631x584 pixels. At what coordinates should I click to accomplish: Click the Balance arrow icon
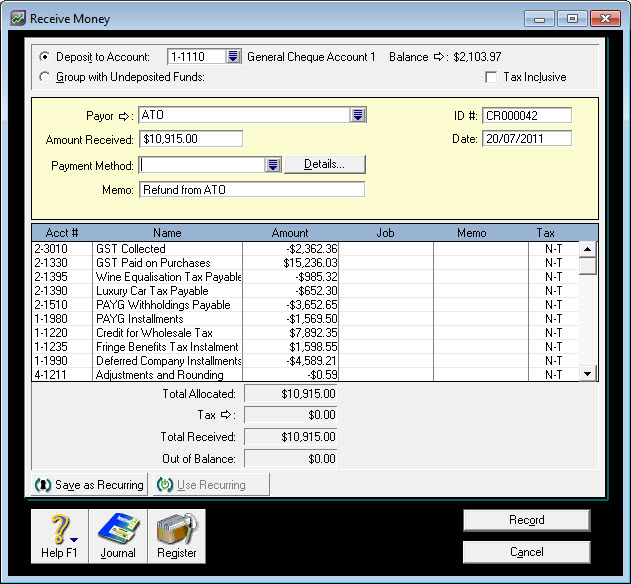point(439,57)
